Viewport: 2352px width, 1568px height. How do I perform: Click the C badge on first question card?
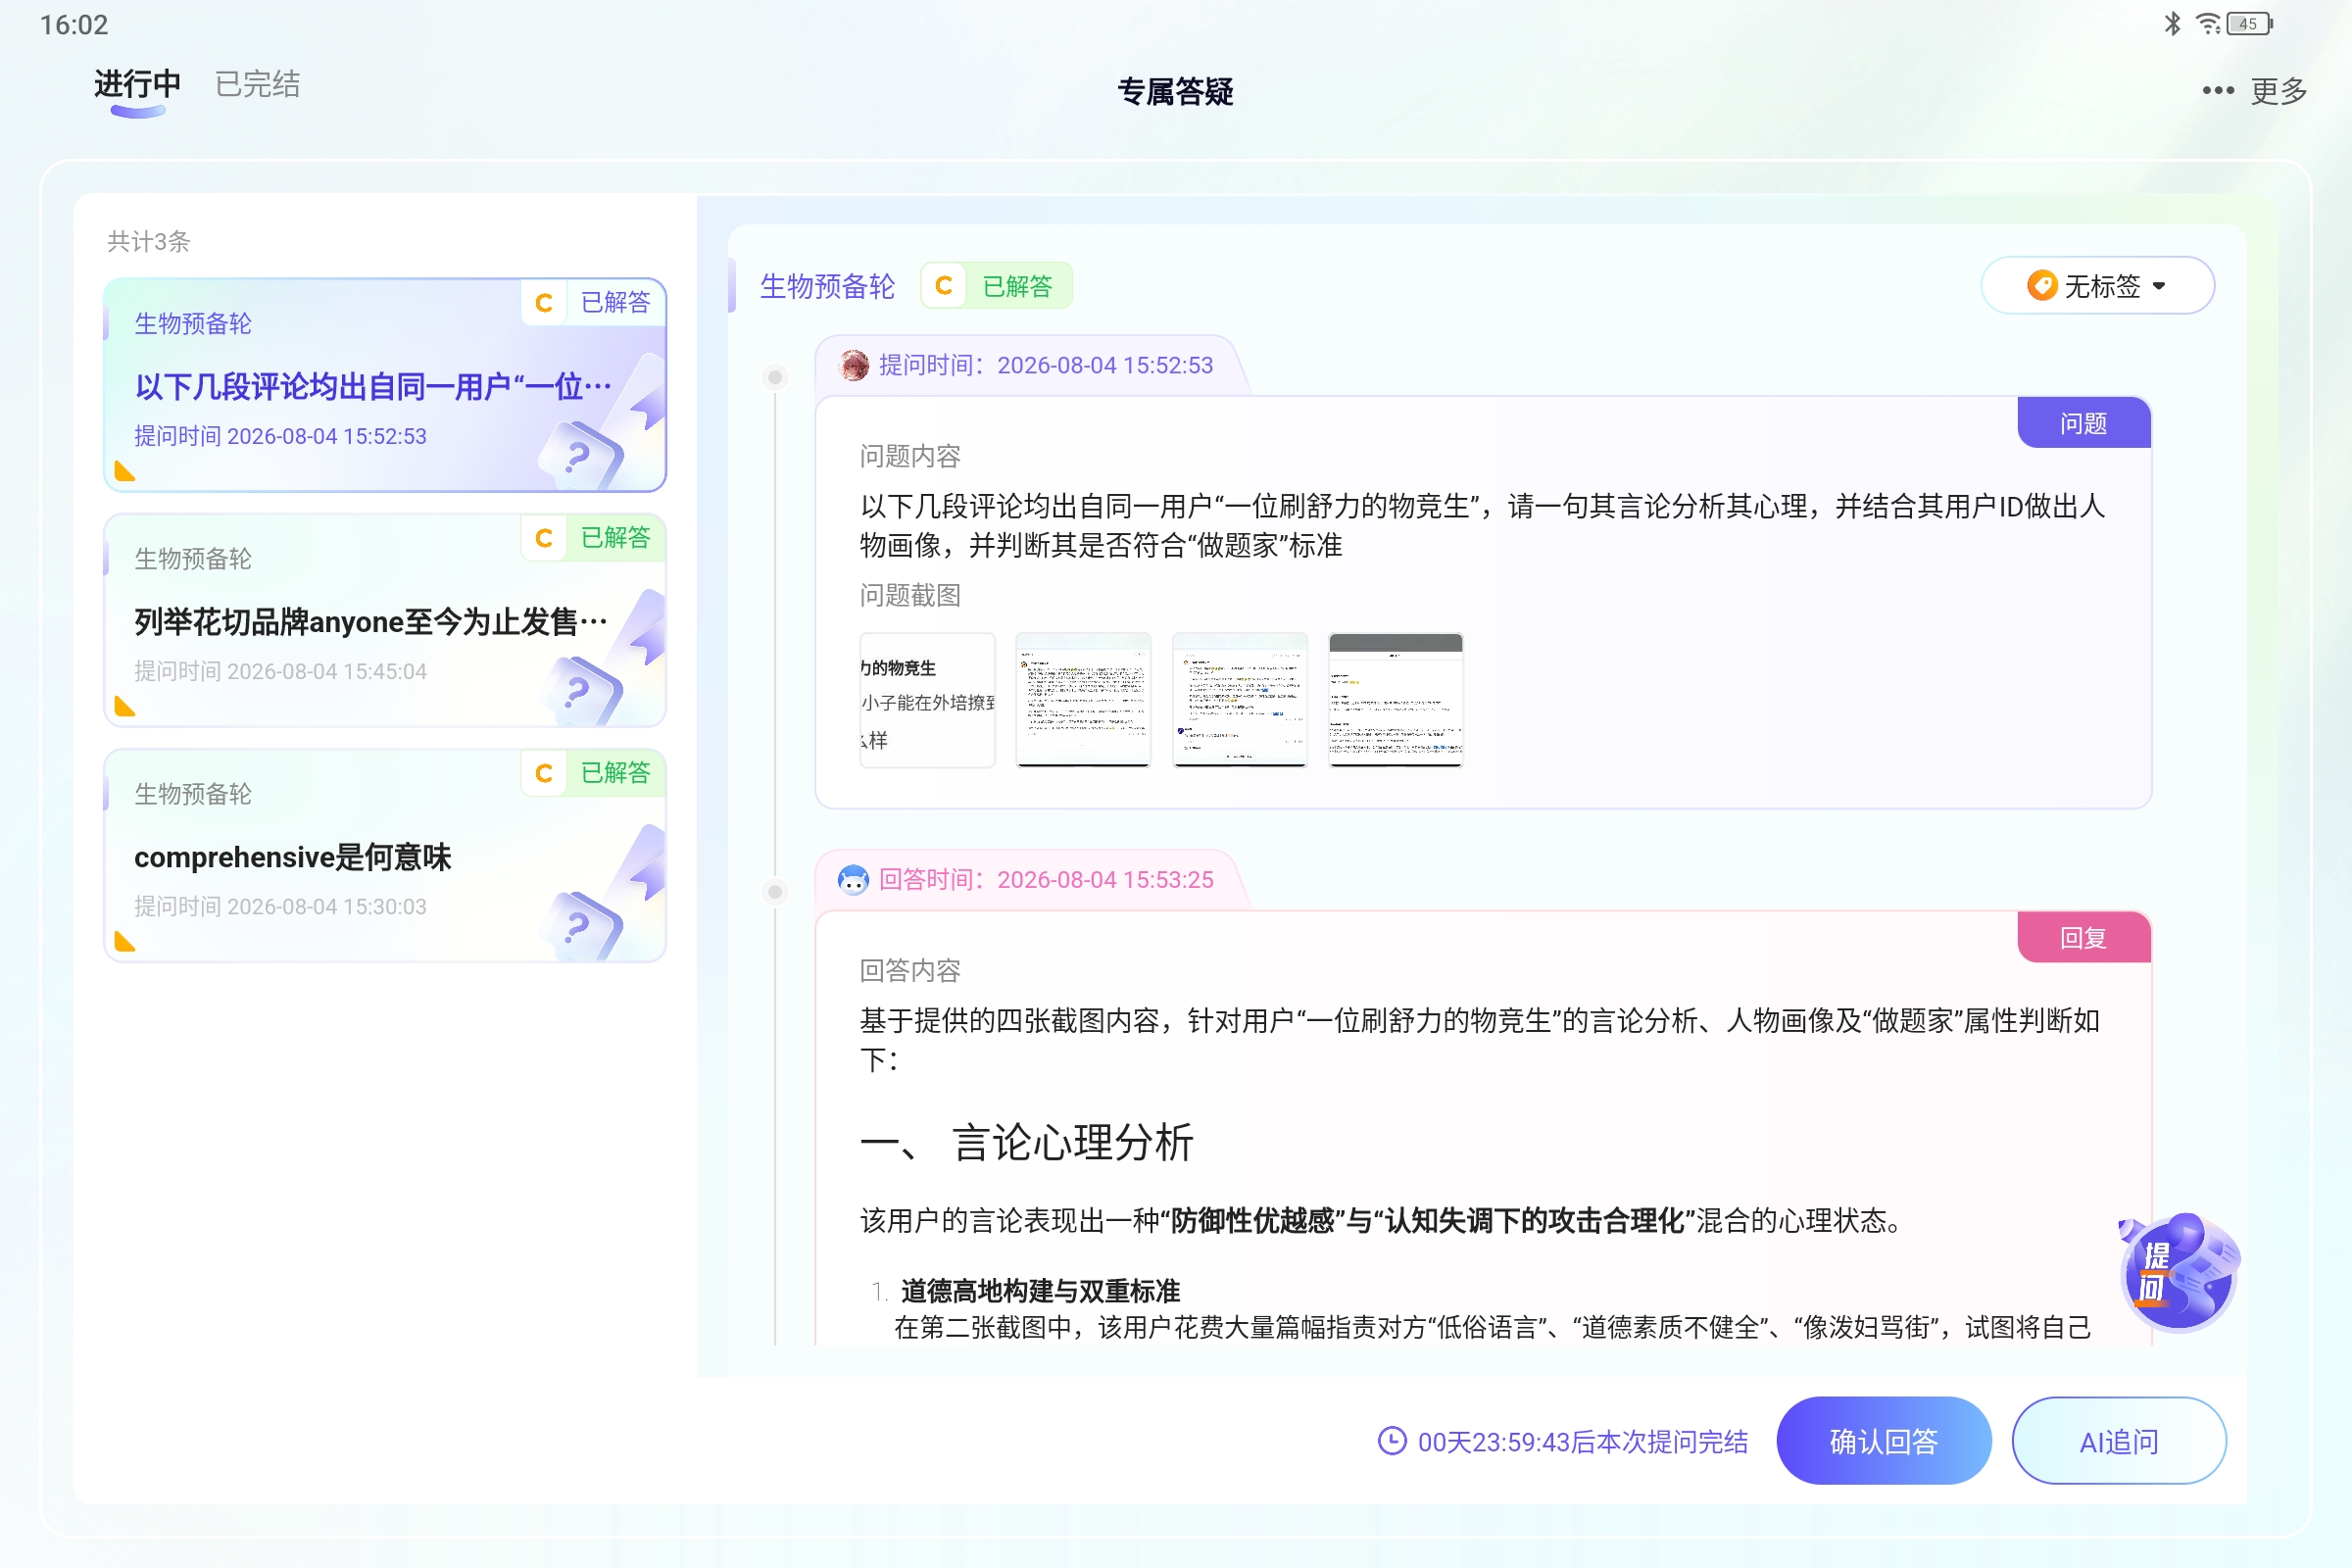(x=544, y=302)
